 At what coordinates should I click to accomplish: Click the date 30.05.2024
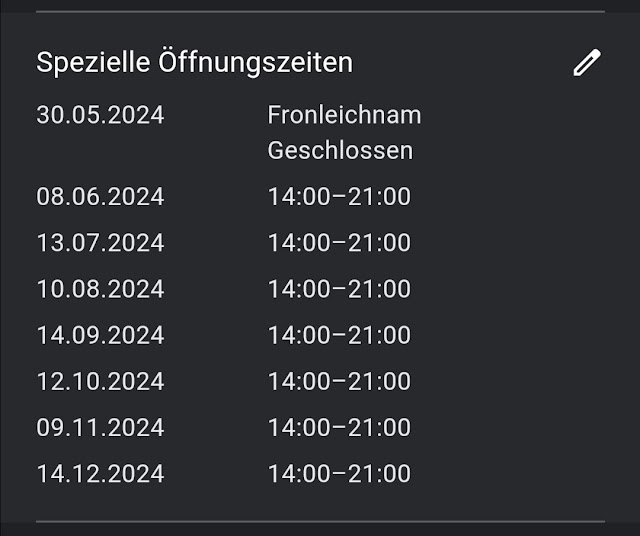click(100, 115)
